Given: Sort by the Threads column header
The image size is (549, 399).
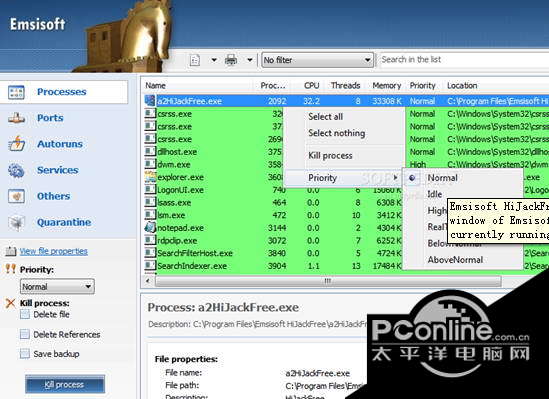Looking at the screenshot, I should pos(345,85).
